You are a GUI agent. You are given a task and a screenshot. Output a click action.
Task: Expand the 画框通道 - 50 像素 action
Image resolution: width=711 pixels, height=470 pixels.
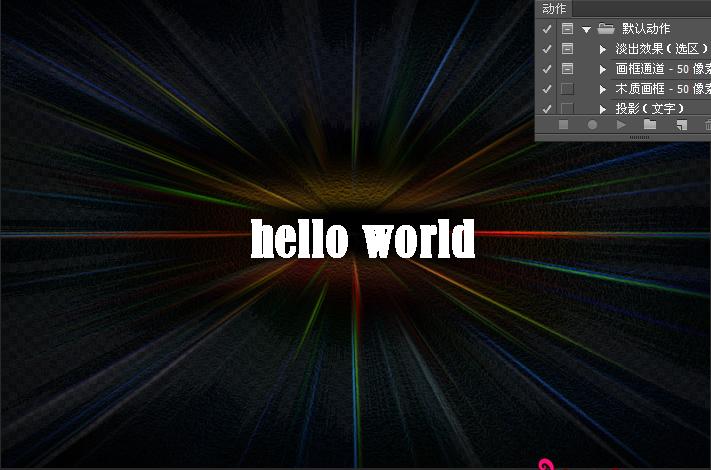pyautogui.click(x=603, y=69)
